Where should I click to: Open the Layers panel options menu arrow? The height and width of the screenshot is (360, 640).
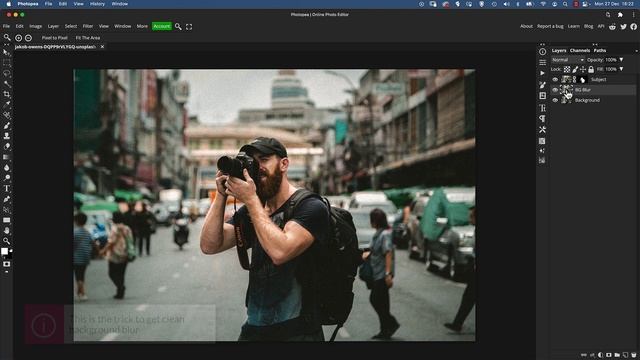(x=637, y=51)
